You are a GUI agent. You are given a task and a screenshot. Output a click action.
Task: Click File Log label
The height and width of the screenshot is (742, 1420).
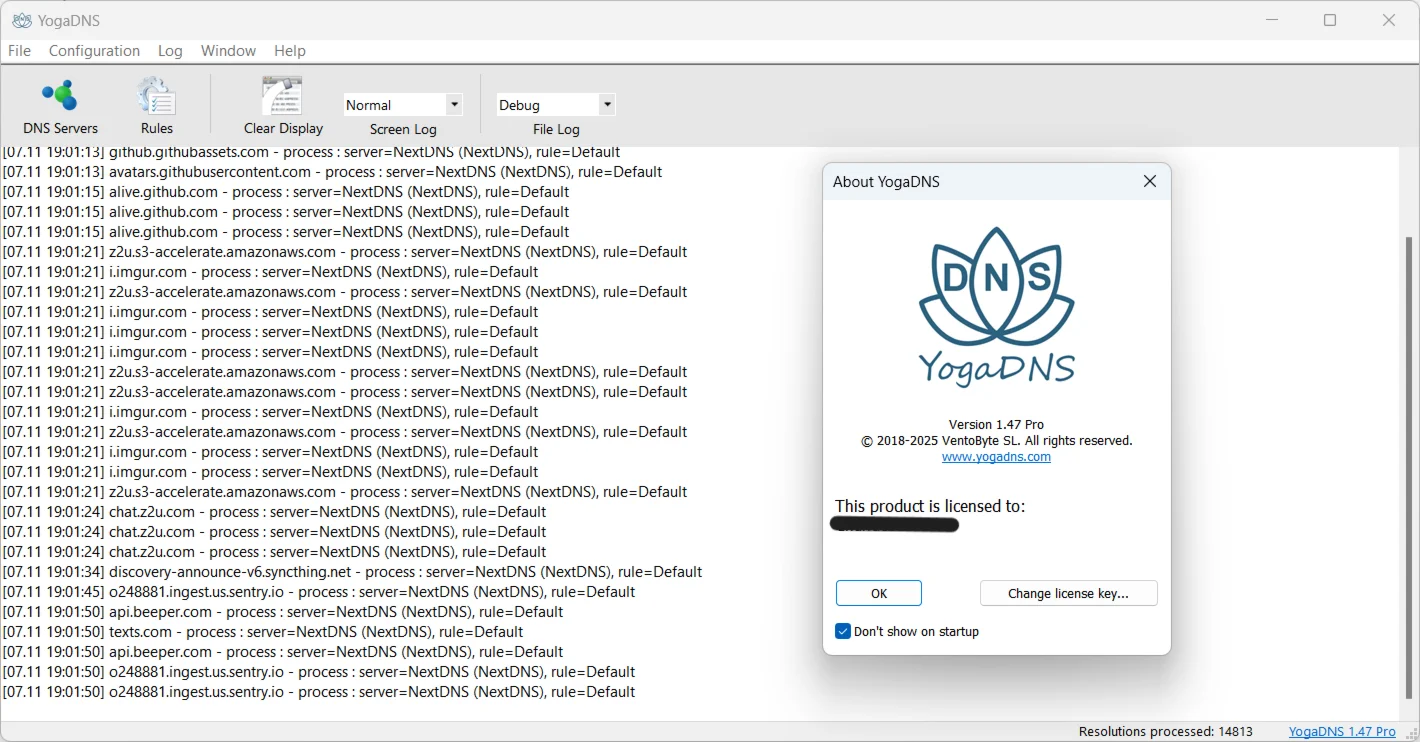(x=556, y=129)
